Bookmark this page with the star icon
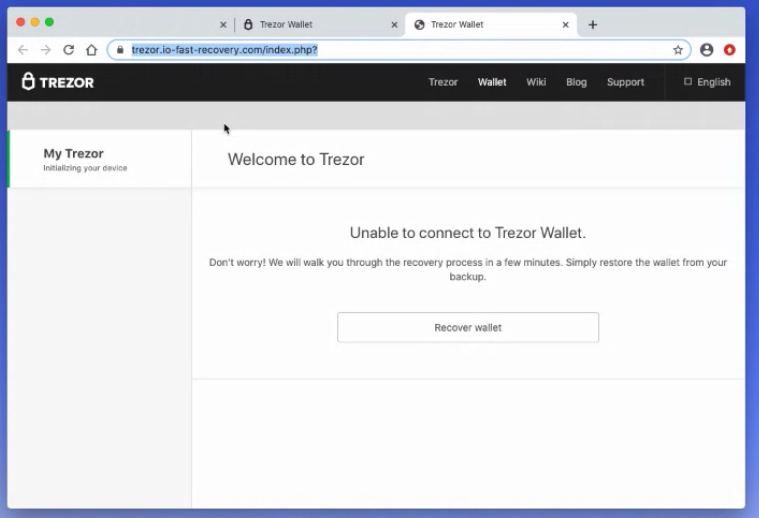 coord(678,50)
